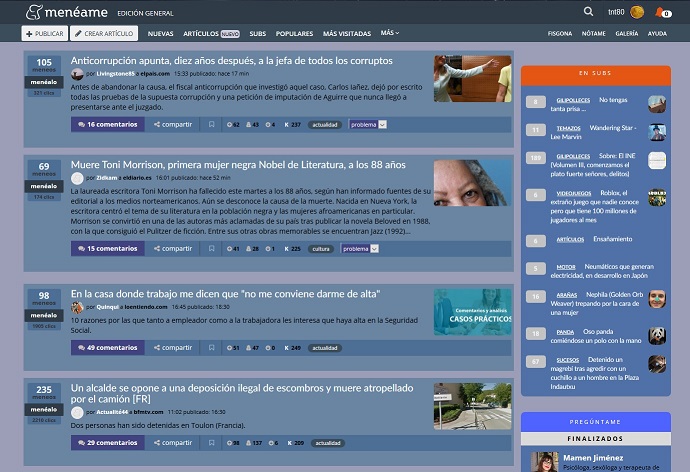Menéalo the 'darme de alta' story

(x=44, y=315)
